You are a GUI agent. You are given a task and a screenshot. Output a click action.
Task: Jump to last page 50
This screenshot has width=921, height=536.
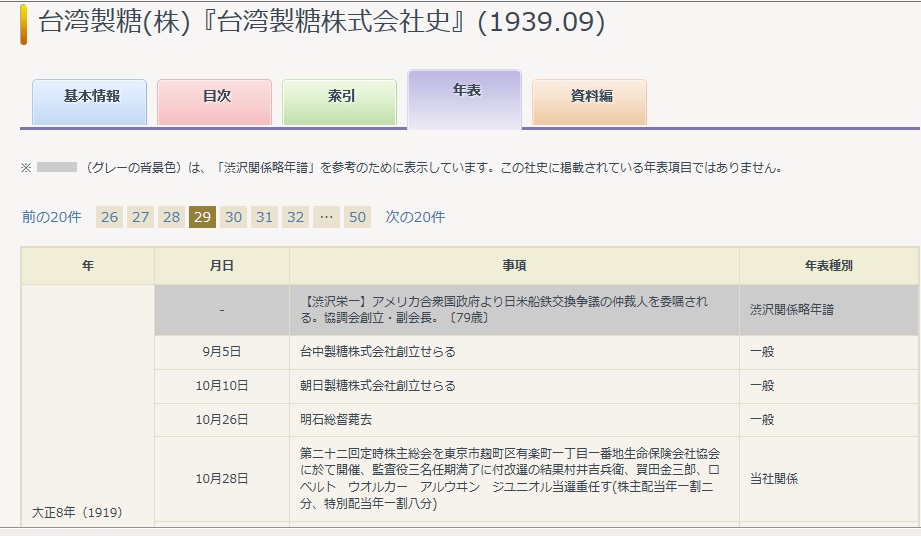pos(358,217)
